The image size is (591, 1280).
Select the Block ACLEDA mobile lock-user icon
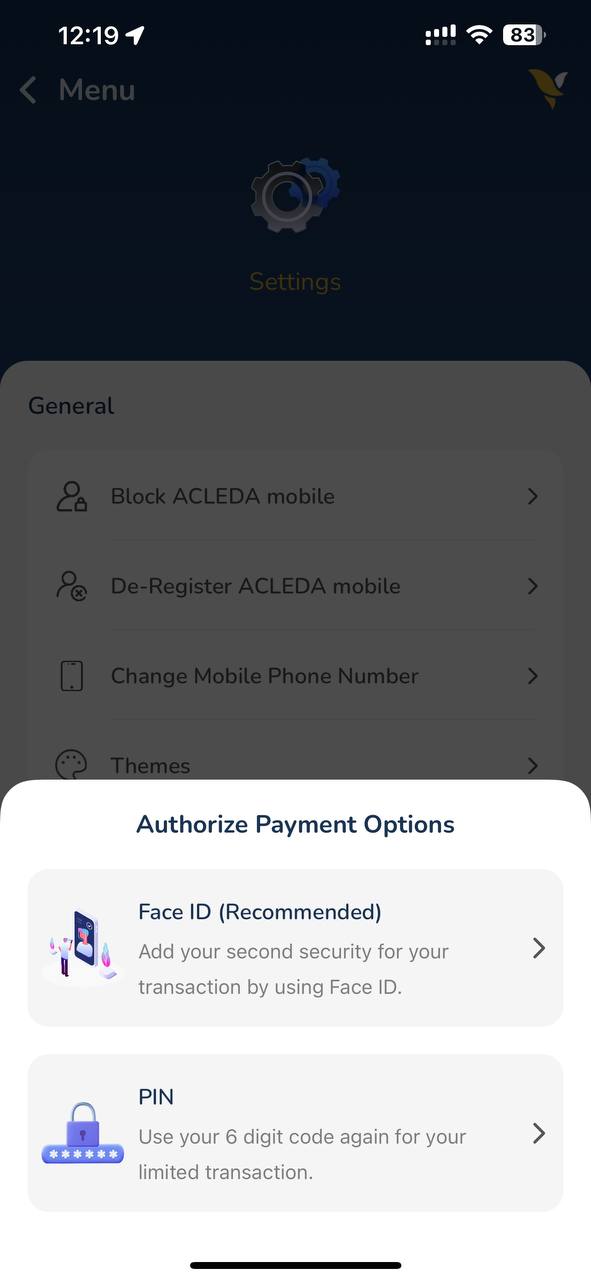(x=72, y=496)
